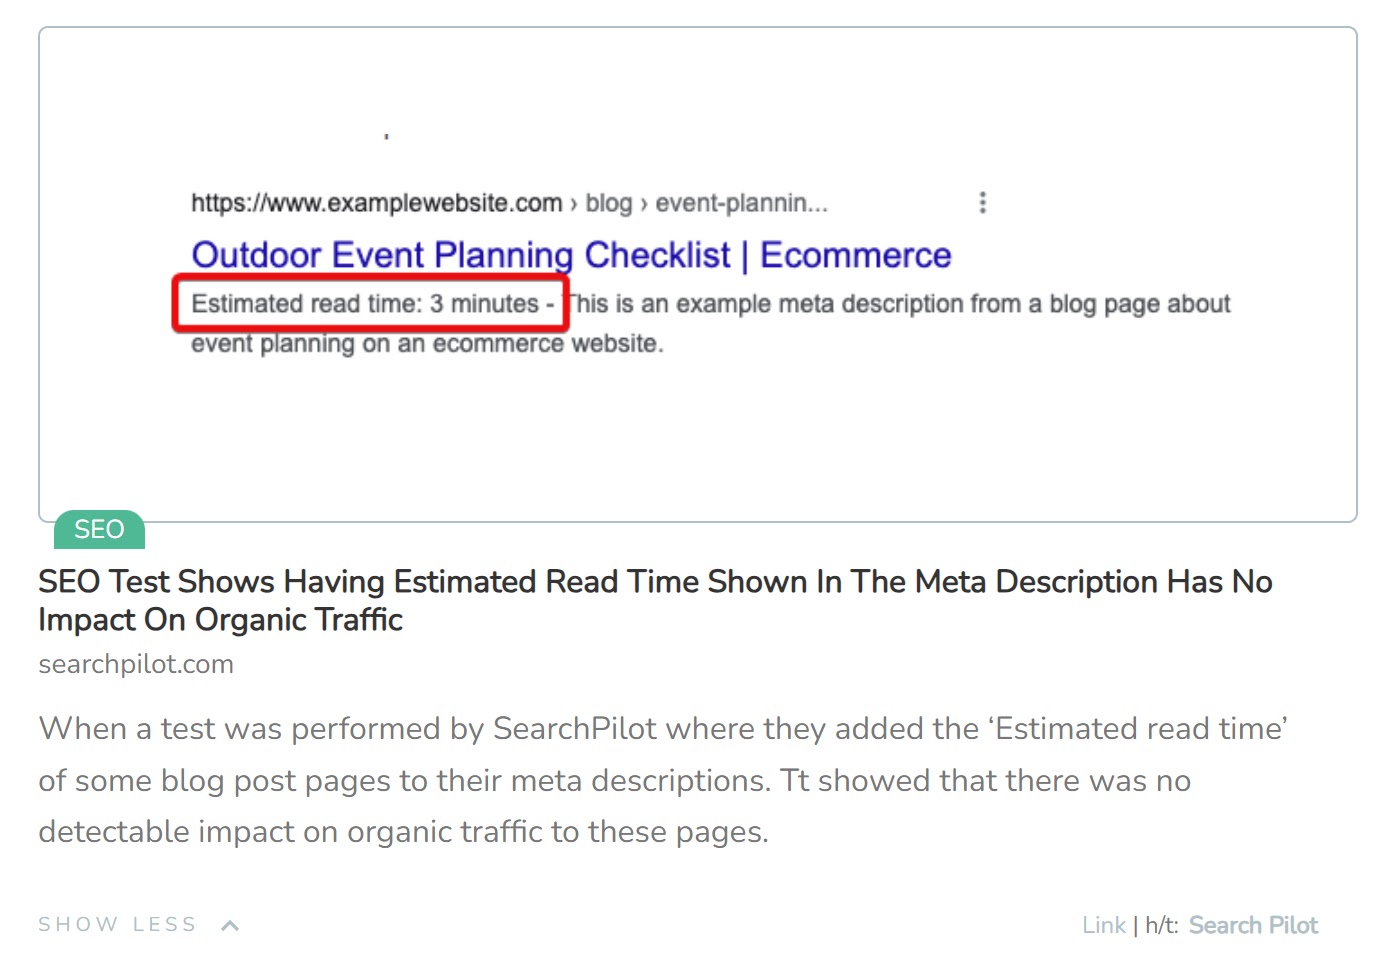
Task: Click the Link hyperlink at bottom right
Action: pyautogui.click(x=1102, y=925)
